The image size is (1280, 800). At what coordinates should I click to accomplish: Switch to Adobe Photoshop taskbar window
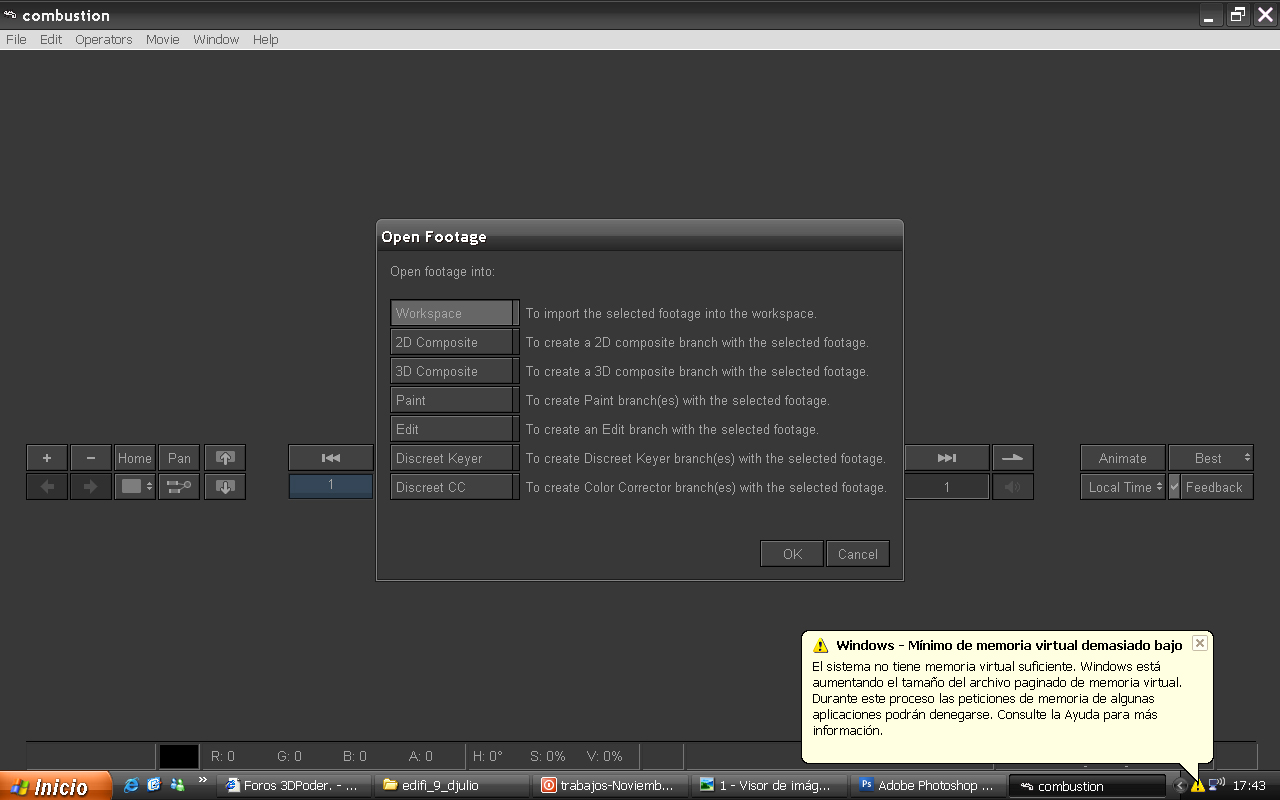pos(926,786)
